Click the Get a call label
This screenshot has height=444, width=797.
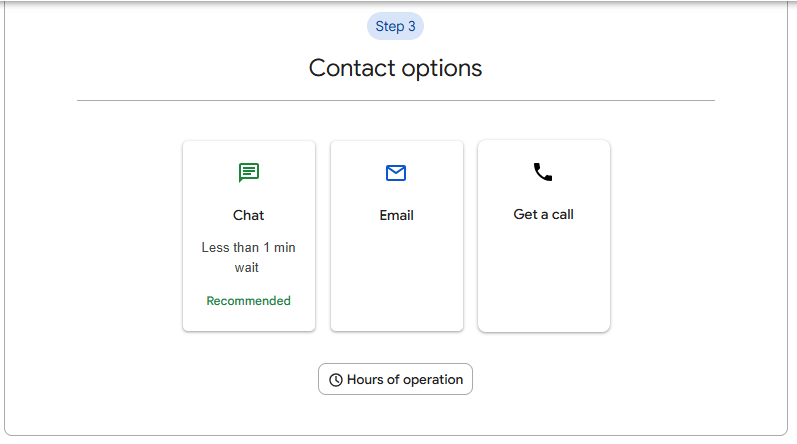(543, 214)
